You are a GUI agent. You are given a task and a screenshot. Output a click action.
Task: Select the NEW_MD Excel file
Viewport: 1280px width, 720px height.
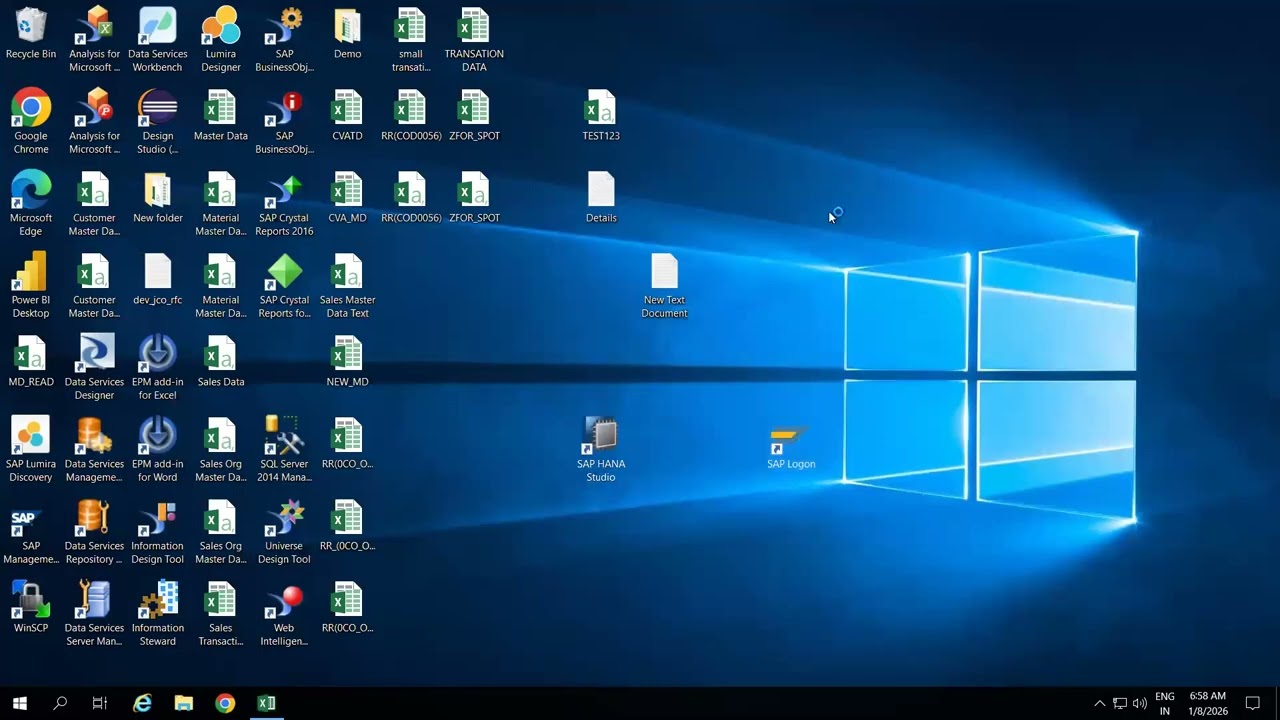[x=348, y=362]
